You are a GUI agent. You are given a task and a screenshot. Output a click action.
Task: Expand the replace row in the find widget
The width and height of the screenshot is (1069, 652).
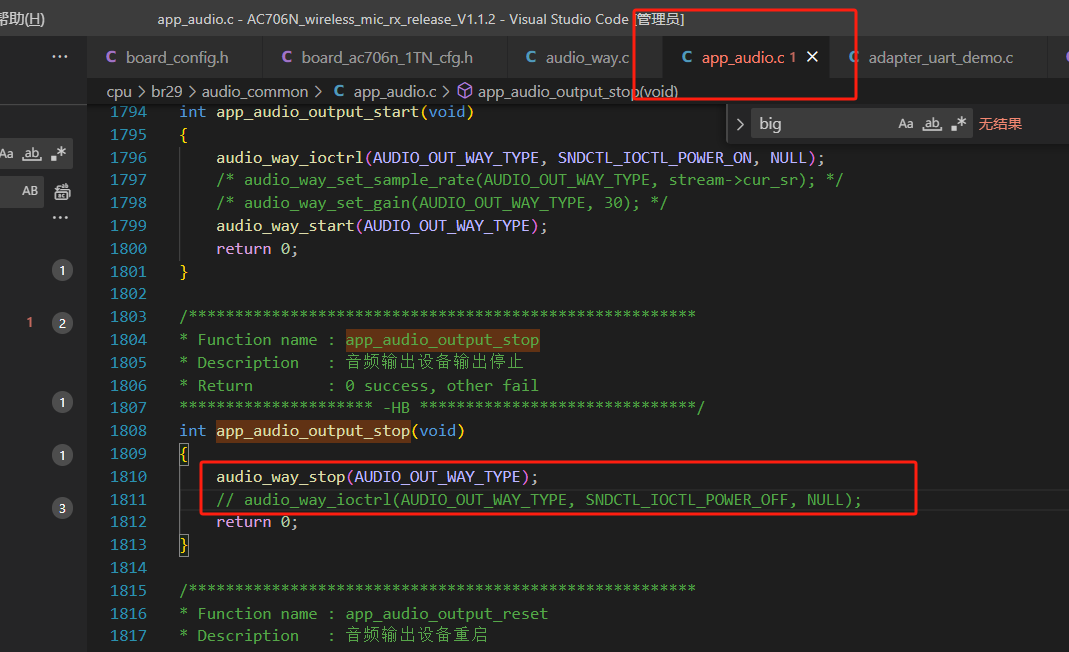(x=740, y=124)
